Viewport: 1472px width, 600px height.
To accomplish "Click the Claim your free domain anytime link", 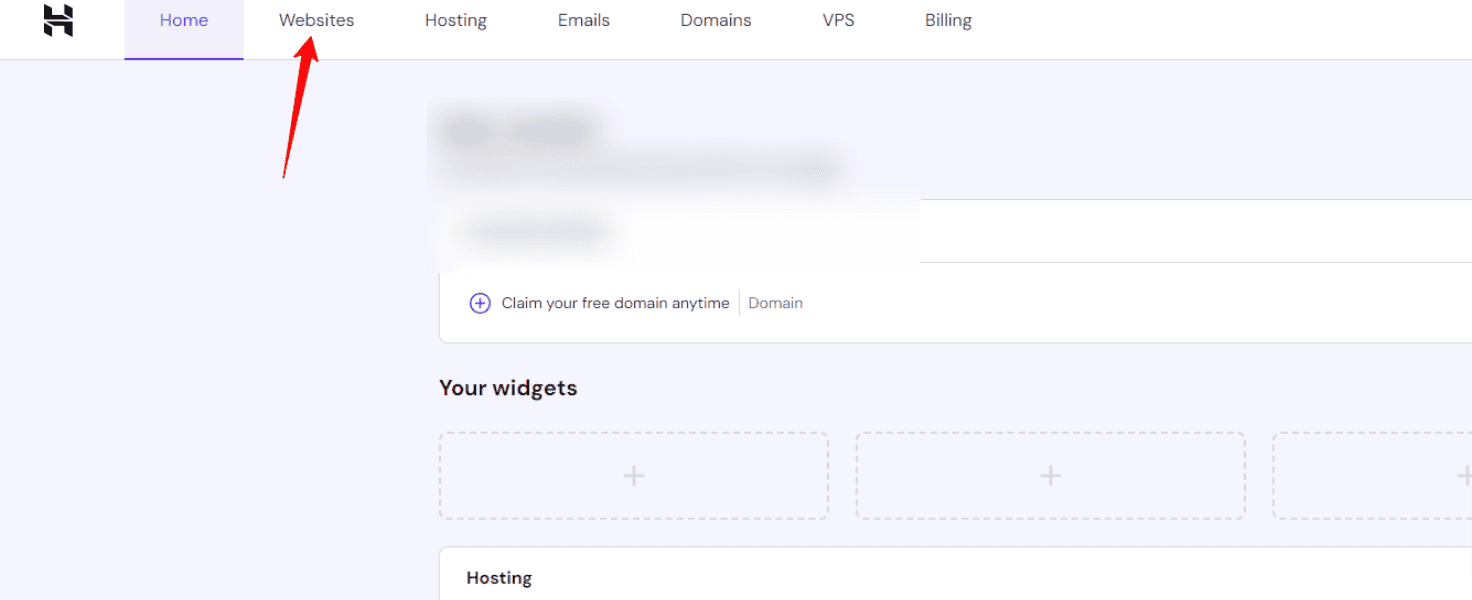I will coord(614,302).
